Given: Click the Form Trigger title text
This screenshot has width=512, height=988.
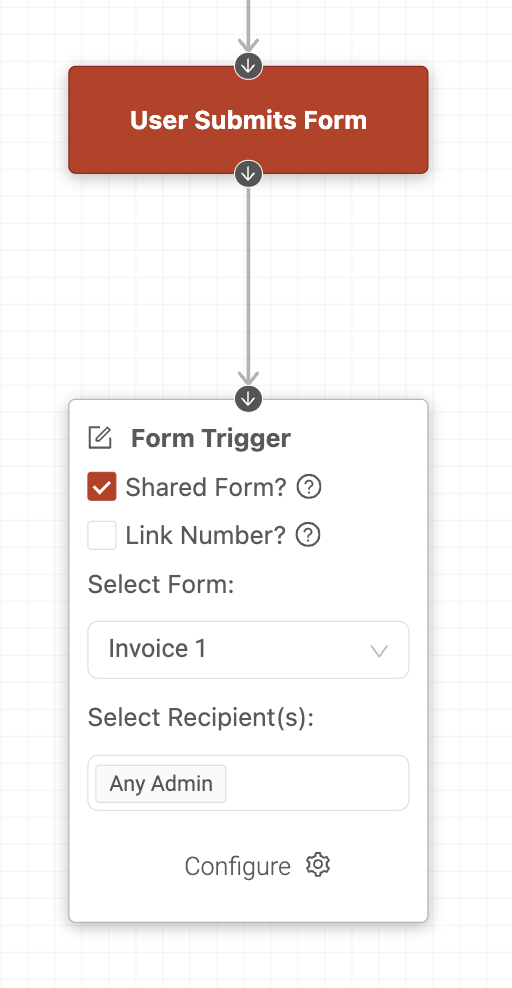Looking at the screenshot, I should pyautogui.click(x=211, y=438).
